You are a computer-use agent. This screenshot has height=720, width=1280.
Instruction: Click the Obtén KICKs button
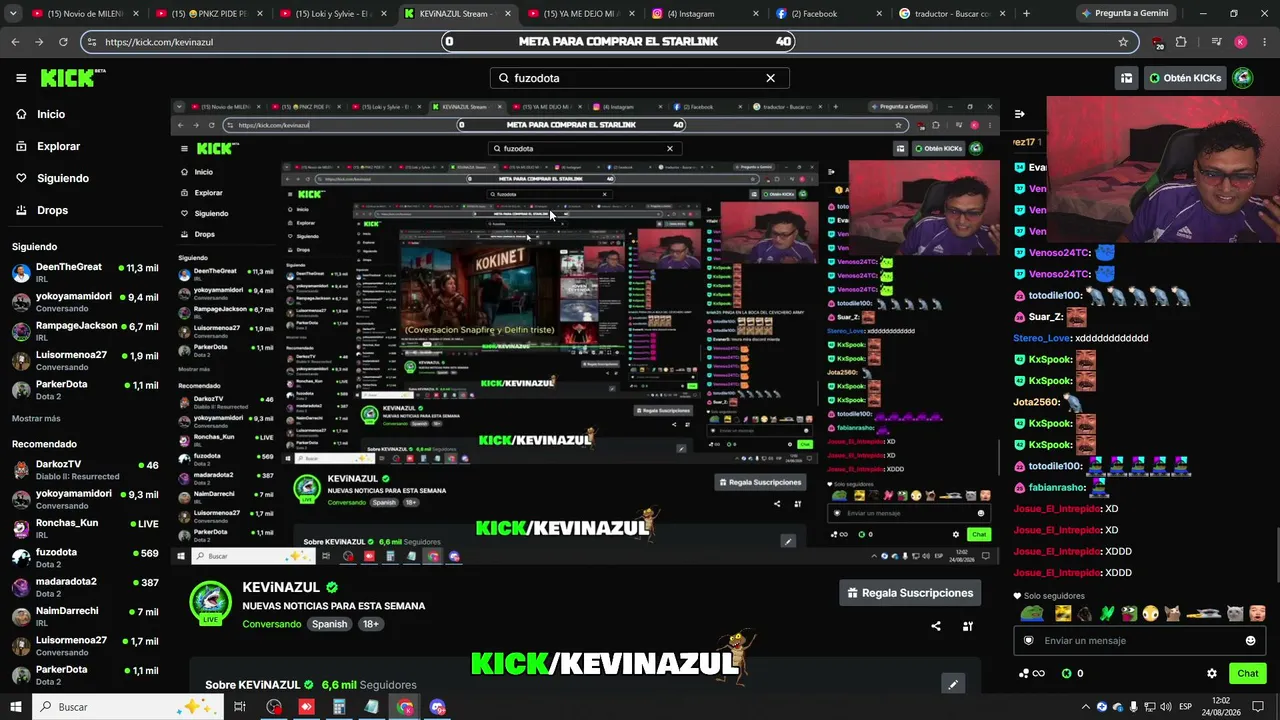coord(1185,78)
